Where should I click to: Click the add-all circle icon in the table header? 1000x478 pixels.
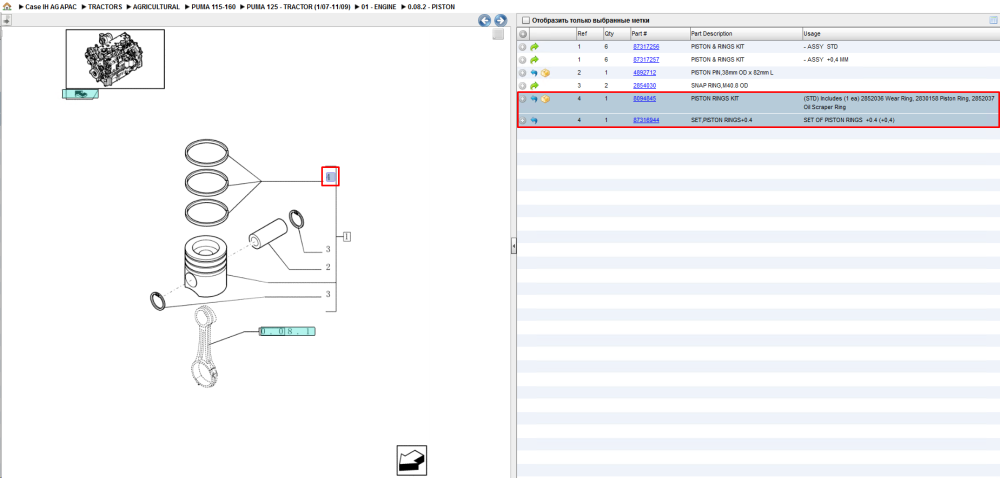click(523, 34)
